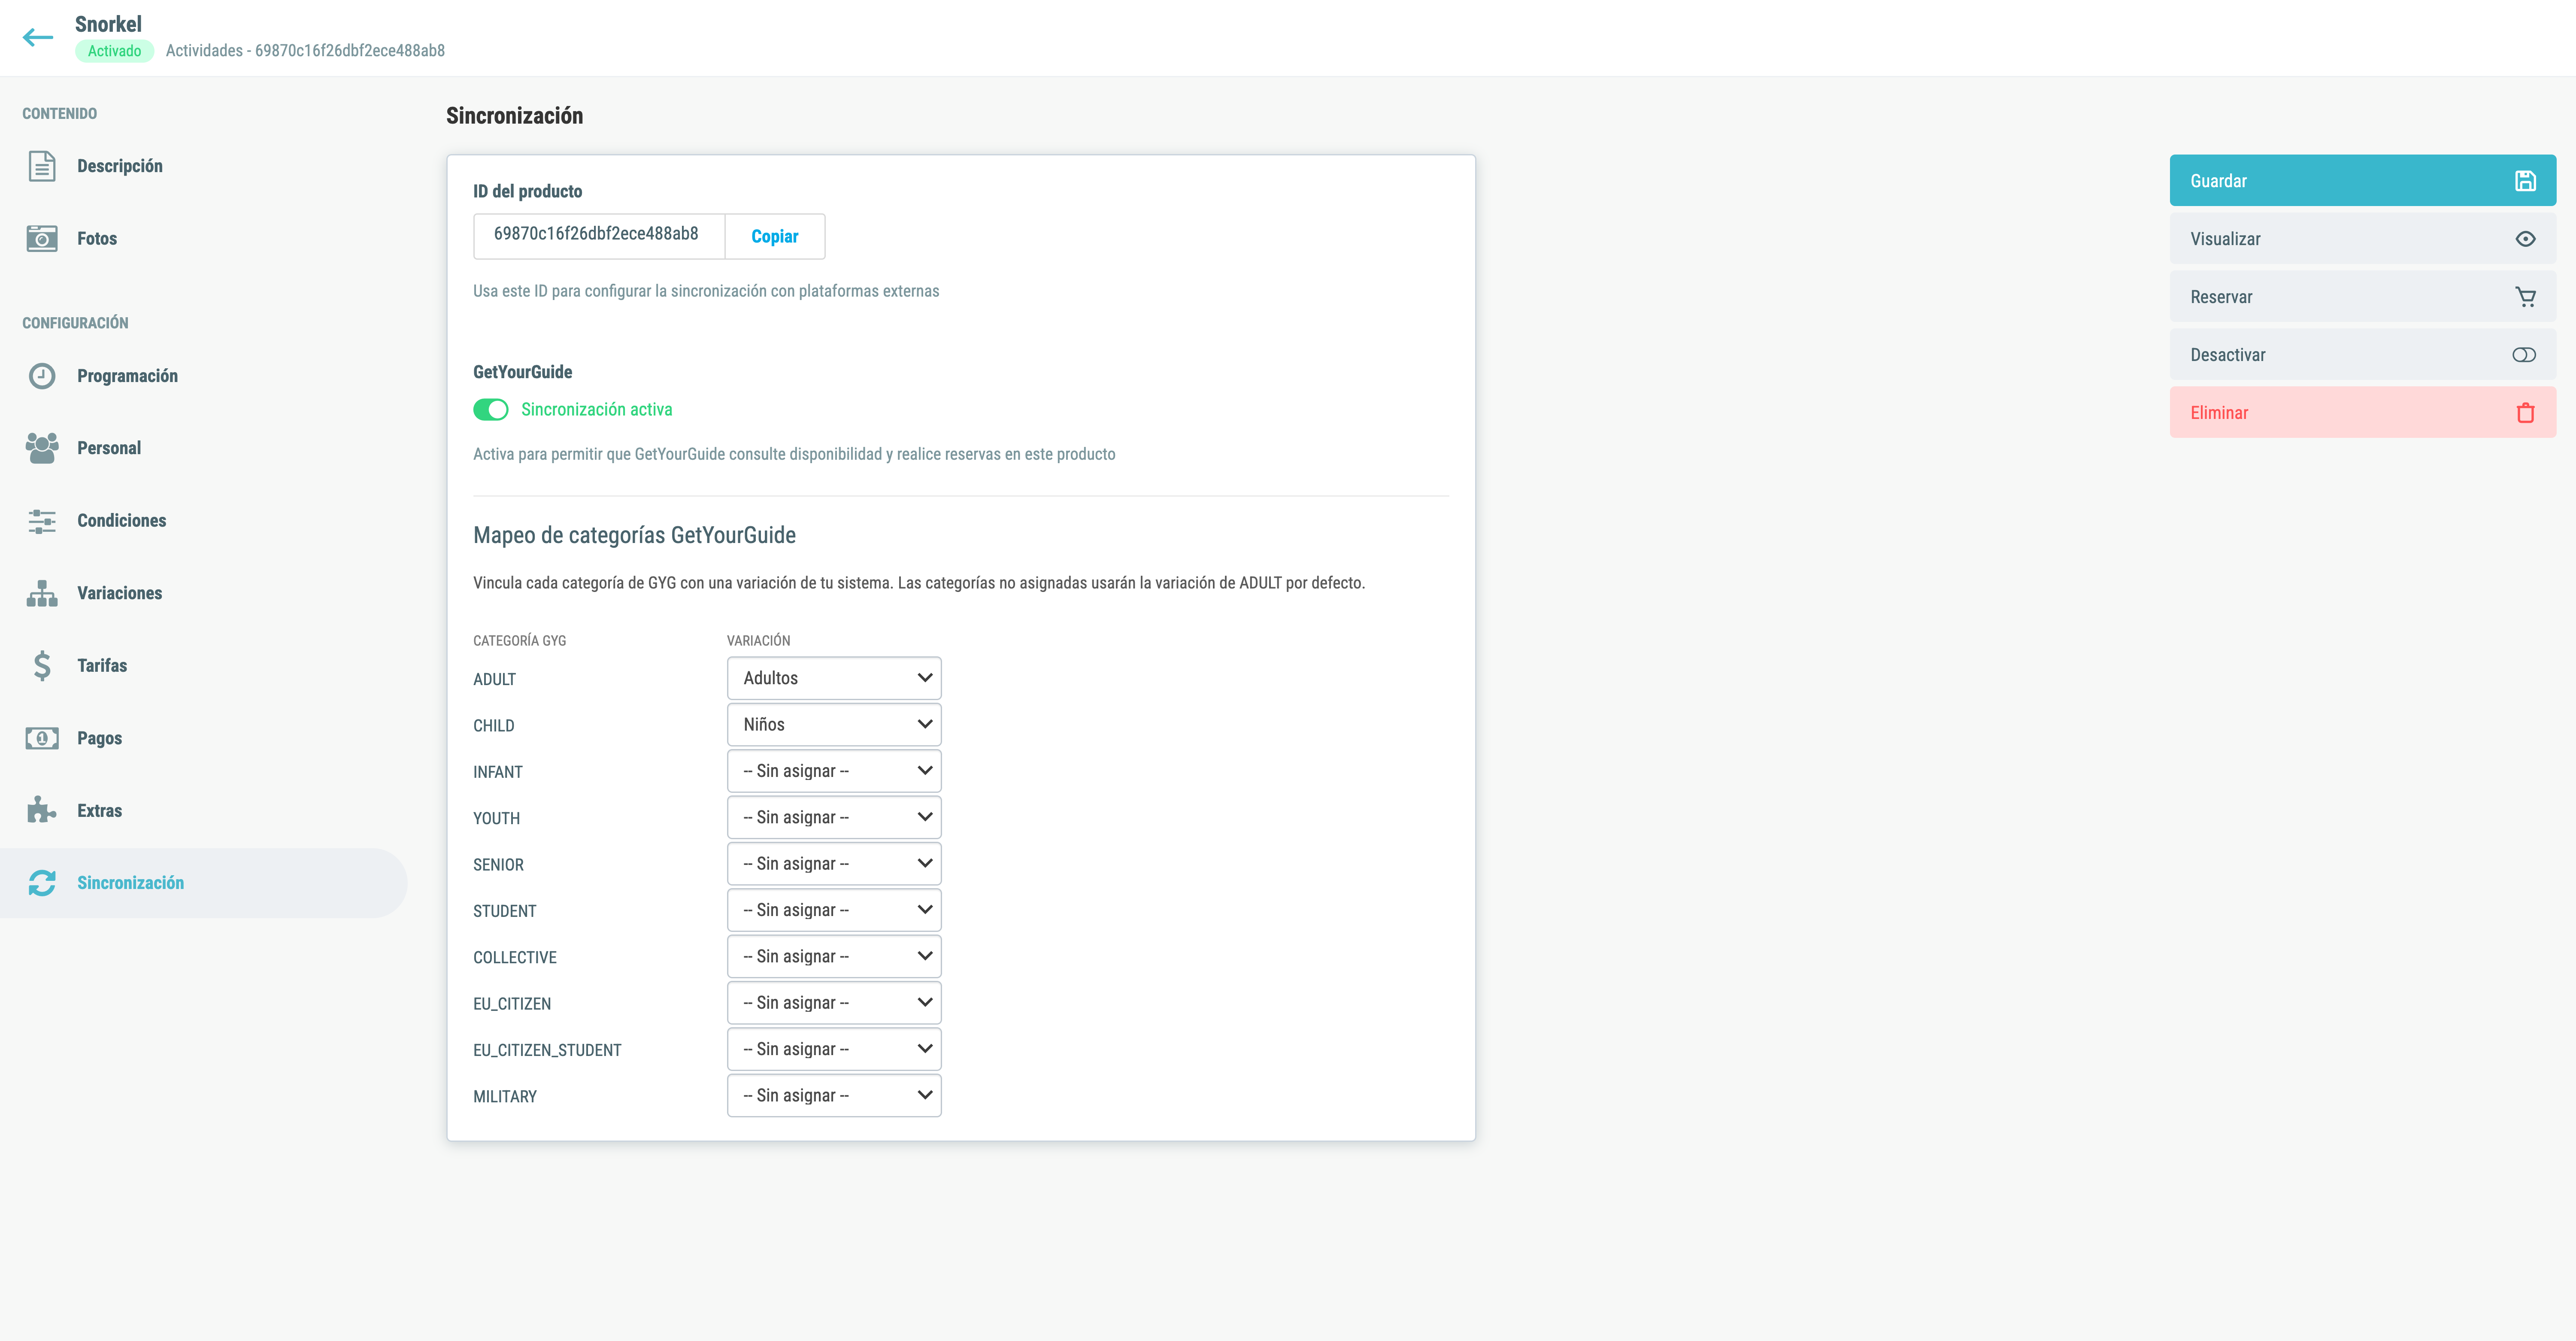Open the ADULT variation dropdown

[834, 678]
